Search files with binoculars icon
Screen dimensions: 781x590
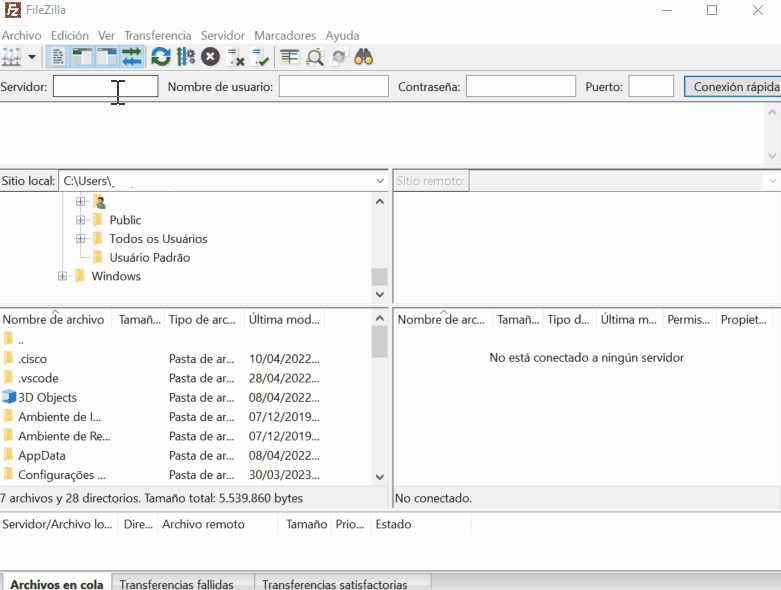pos(364,57)
